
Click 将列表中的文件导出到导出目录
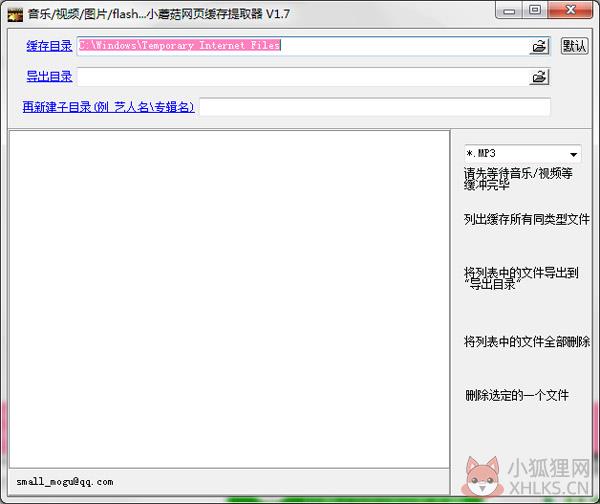[521, 279]
